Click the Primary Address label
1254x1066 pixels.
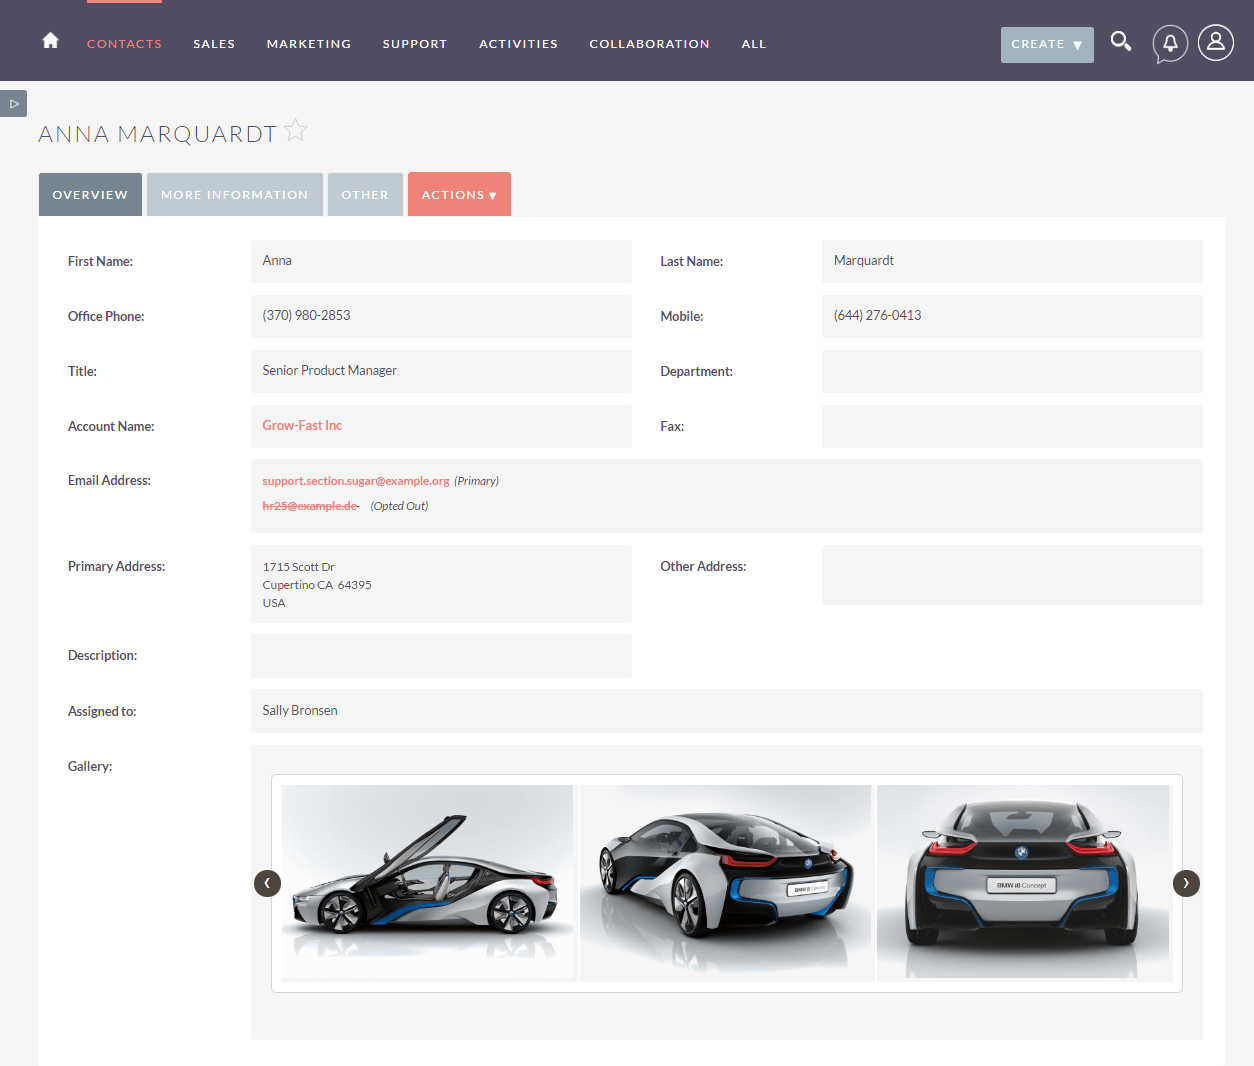point(116,567)
